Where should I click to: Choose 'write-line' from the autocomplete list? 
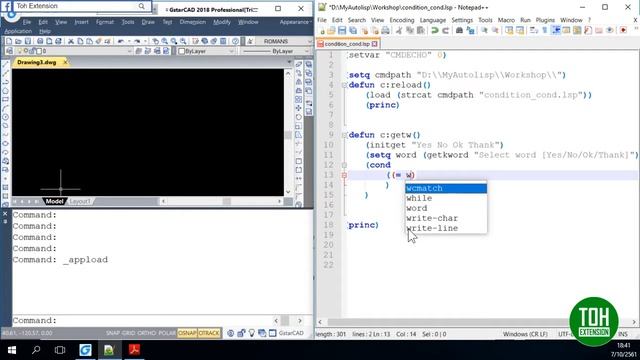(x=446, y=228)
